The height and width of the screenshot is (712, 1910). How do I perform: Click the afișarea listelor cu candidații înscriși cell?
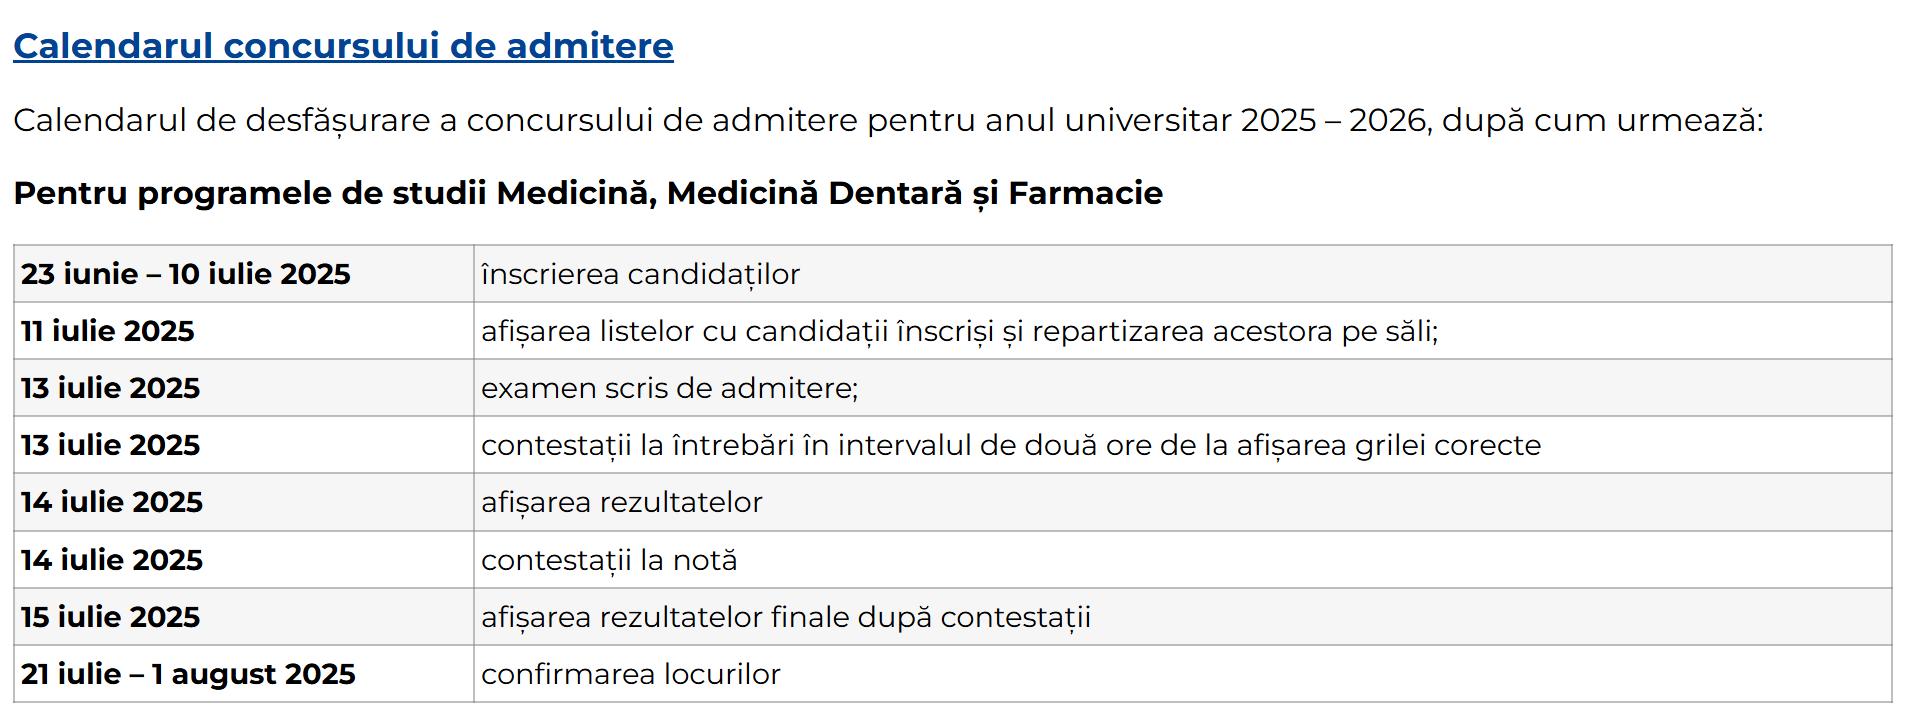tap(959, 331)
